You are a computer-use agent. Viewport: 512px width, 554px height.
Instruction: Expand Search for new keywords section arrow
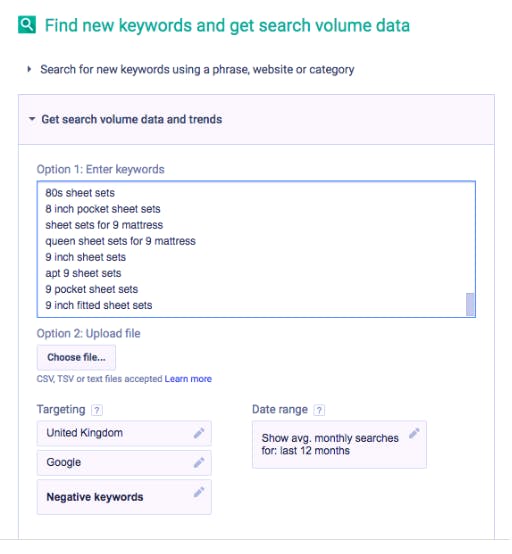(29, 69)
